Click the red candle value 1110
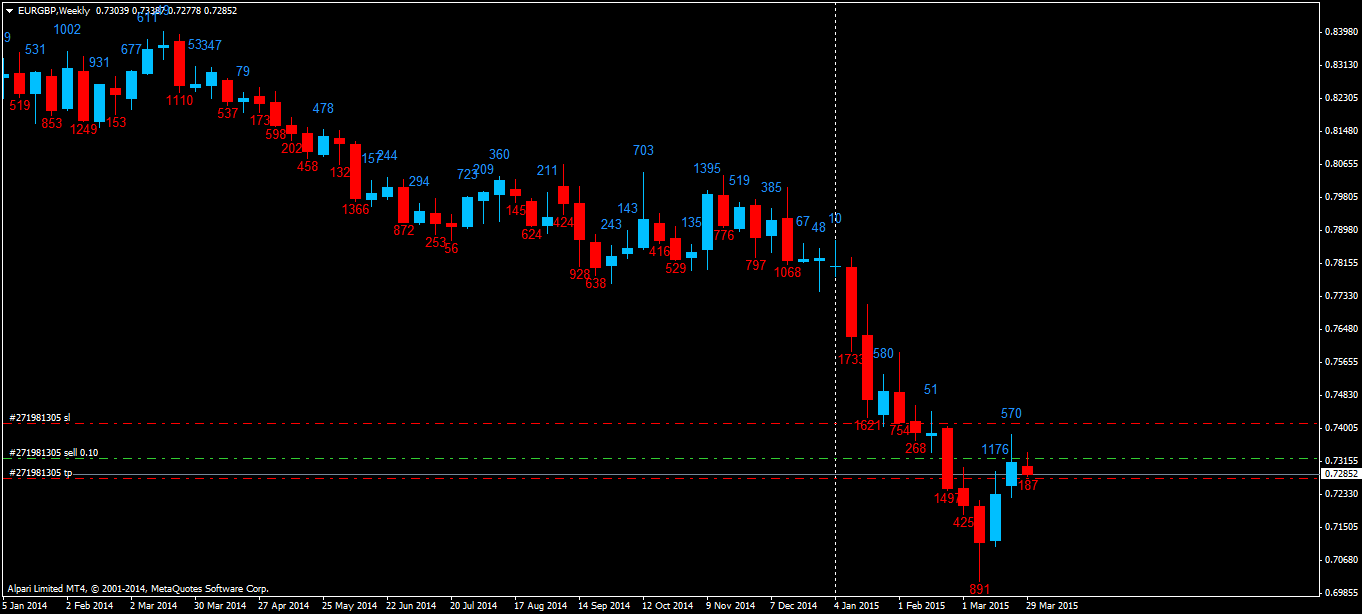This screenshot has height=614, width=1362. [x=180, y=101]
